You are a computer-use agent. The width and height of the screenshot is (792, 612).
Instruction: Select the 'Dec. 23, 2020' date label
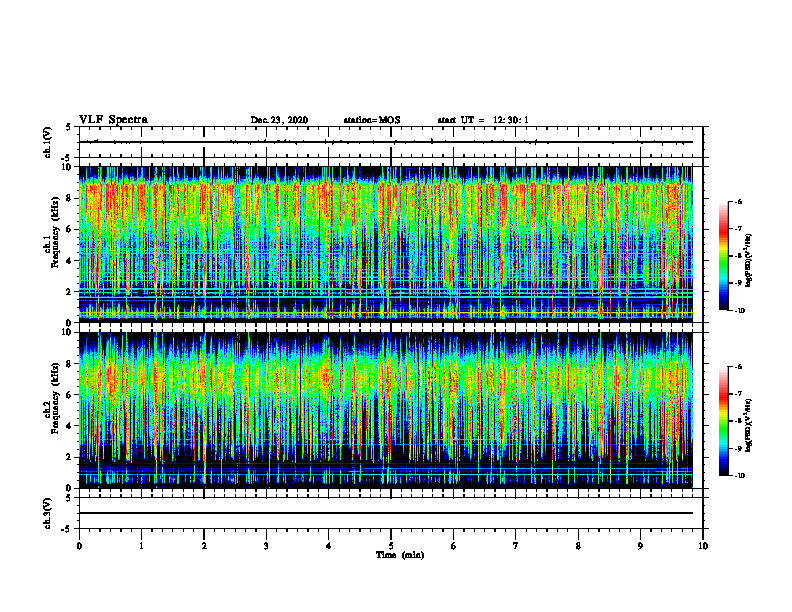tap(279, 120)
